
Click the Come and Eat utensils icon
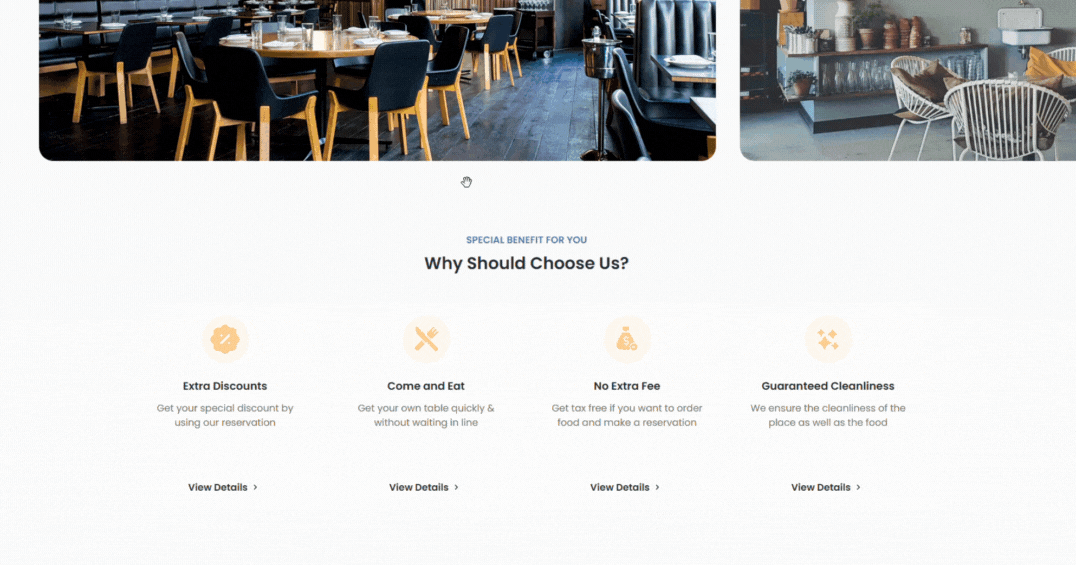click(x=426, y=339)
